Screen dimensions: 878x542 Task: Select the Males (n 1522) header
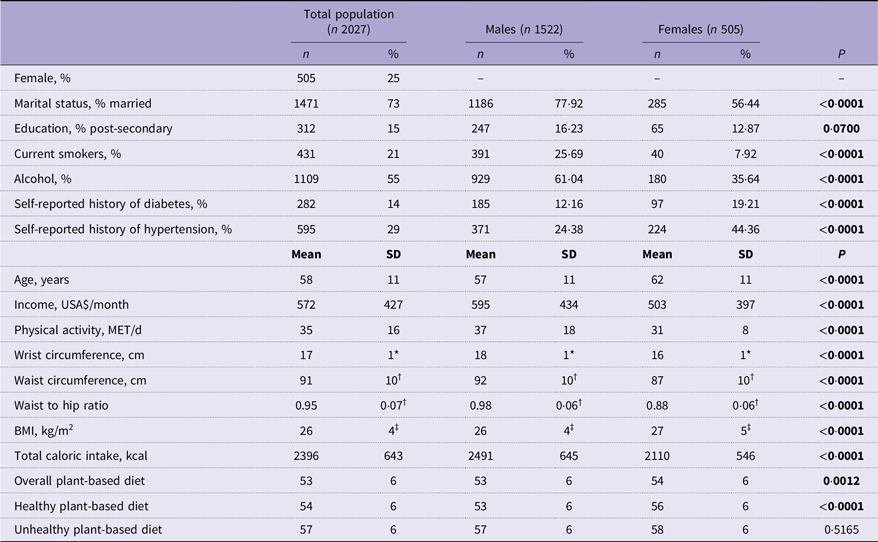524,29
